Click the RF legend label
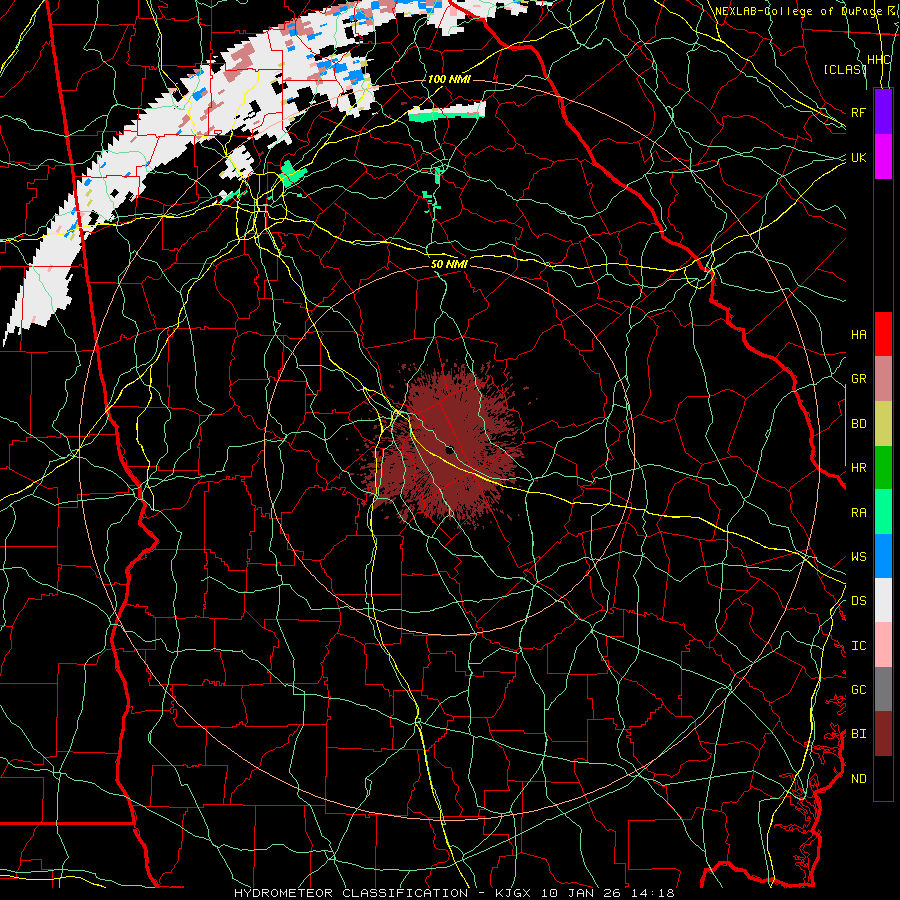Image resolution: width=900 pixels, height=900 pixels. [858, 112]
